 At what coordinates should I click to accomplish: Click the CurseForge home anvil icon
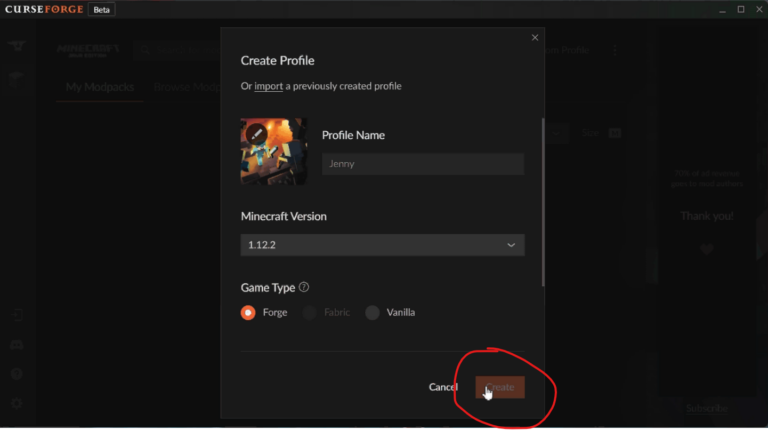(x=17, y=47)
